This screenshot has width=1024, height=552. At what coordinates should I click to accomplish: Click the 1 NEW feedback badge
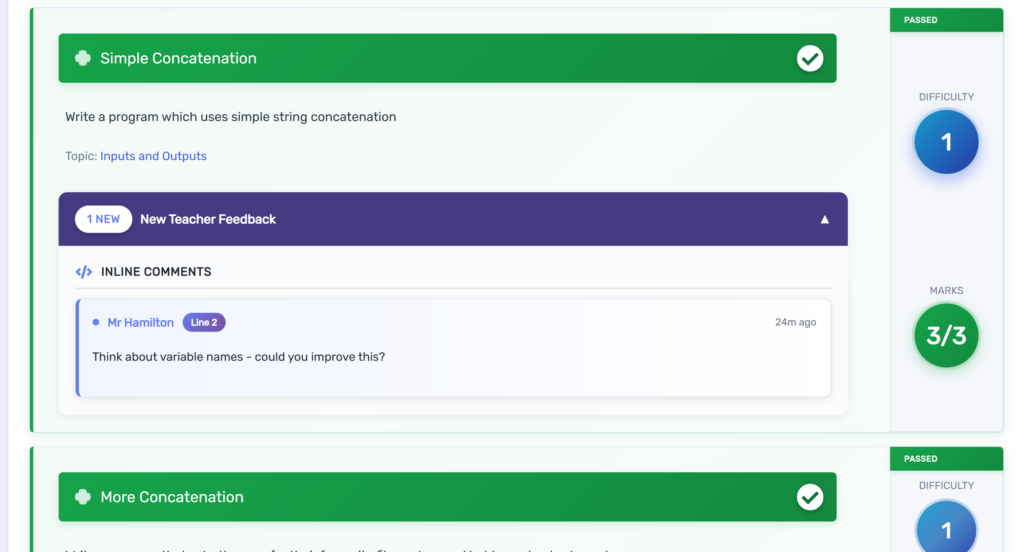click(103, 219)
